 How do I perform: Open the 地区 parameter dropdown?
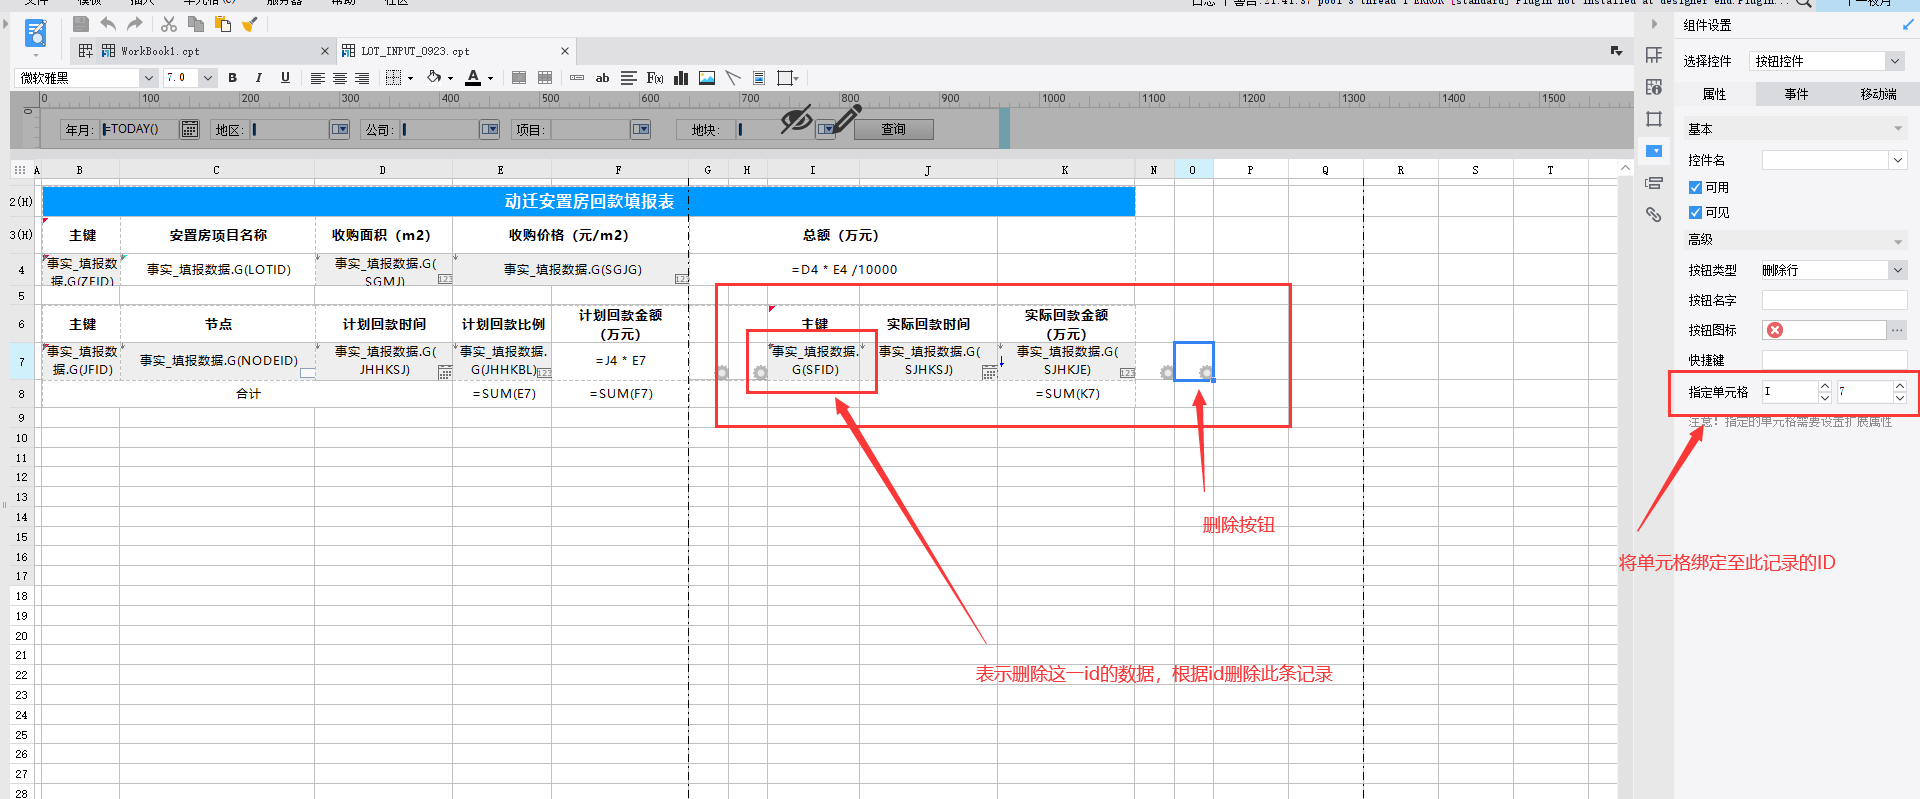click(x=340, y=129)
